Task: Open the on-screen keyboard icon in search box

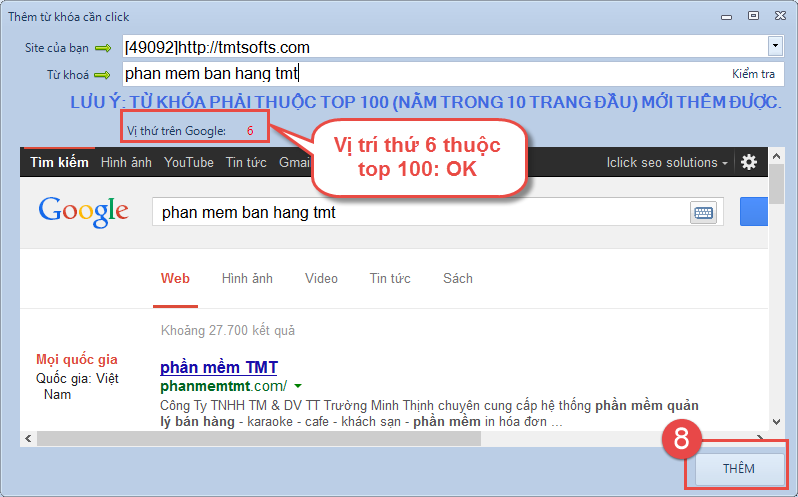Action: click(x=703, y=212)
